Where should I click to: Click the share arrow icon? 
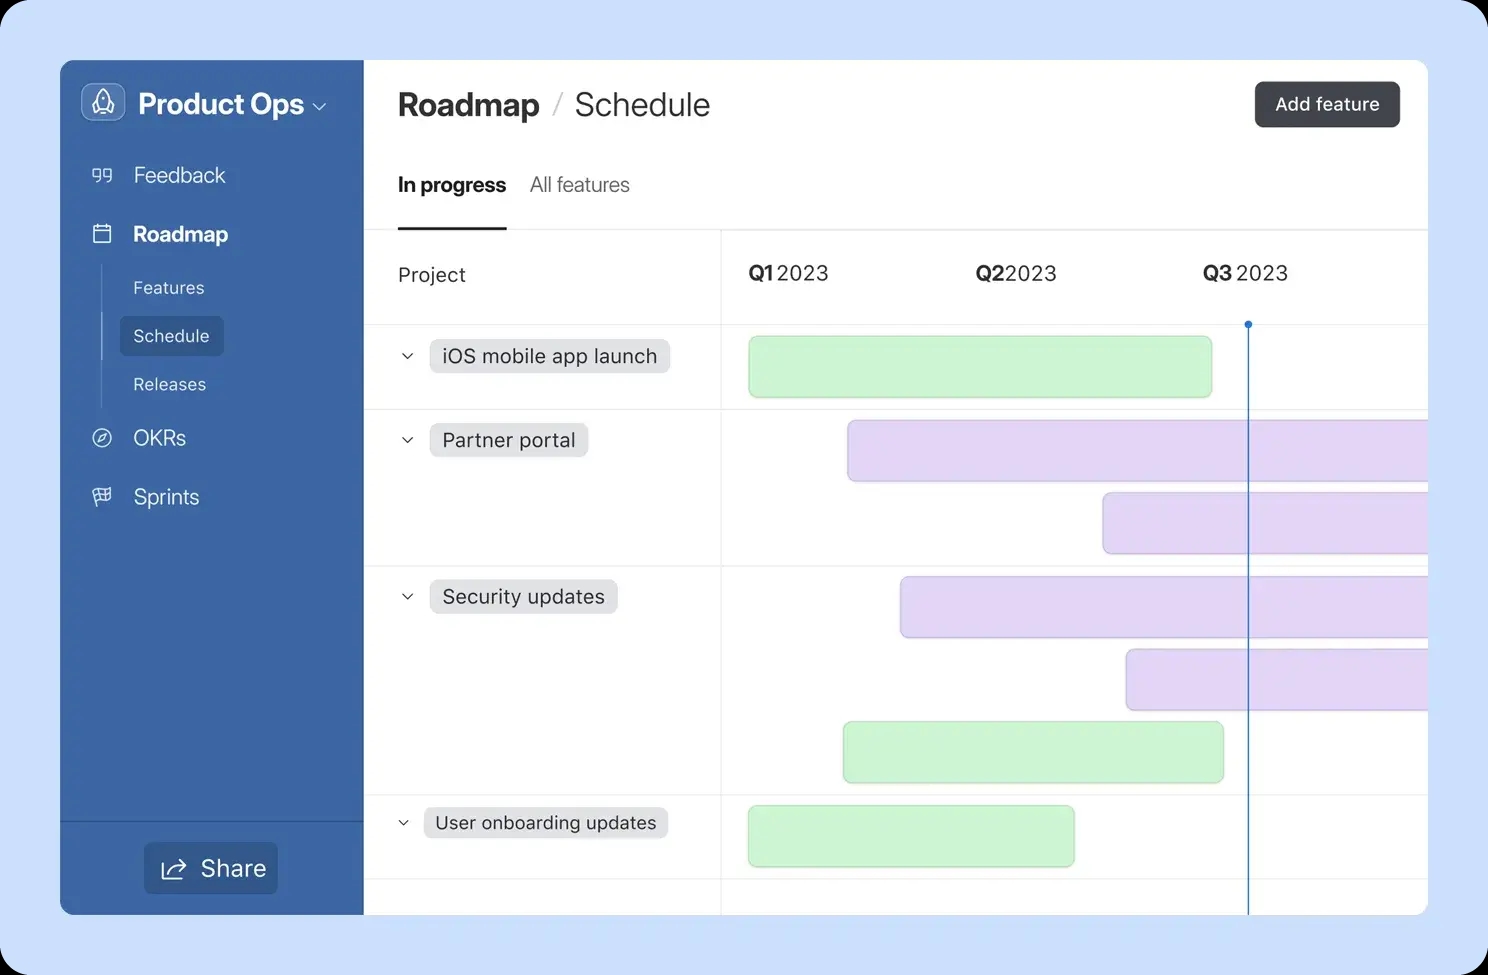(174, 869)
